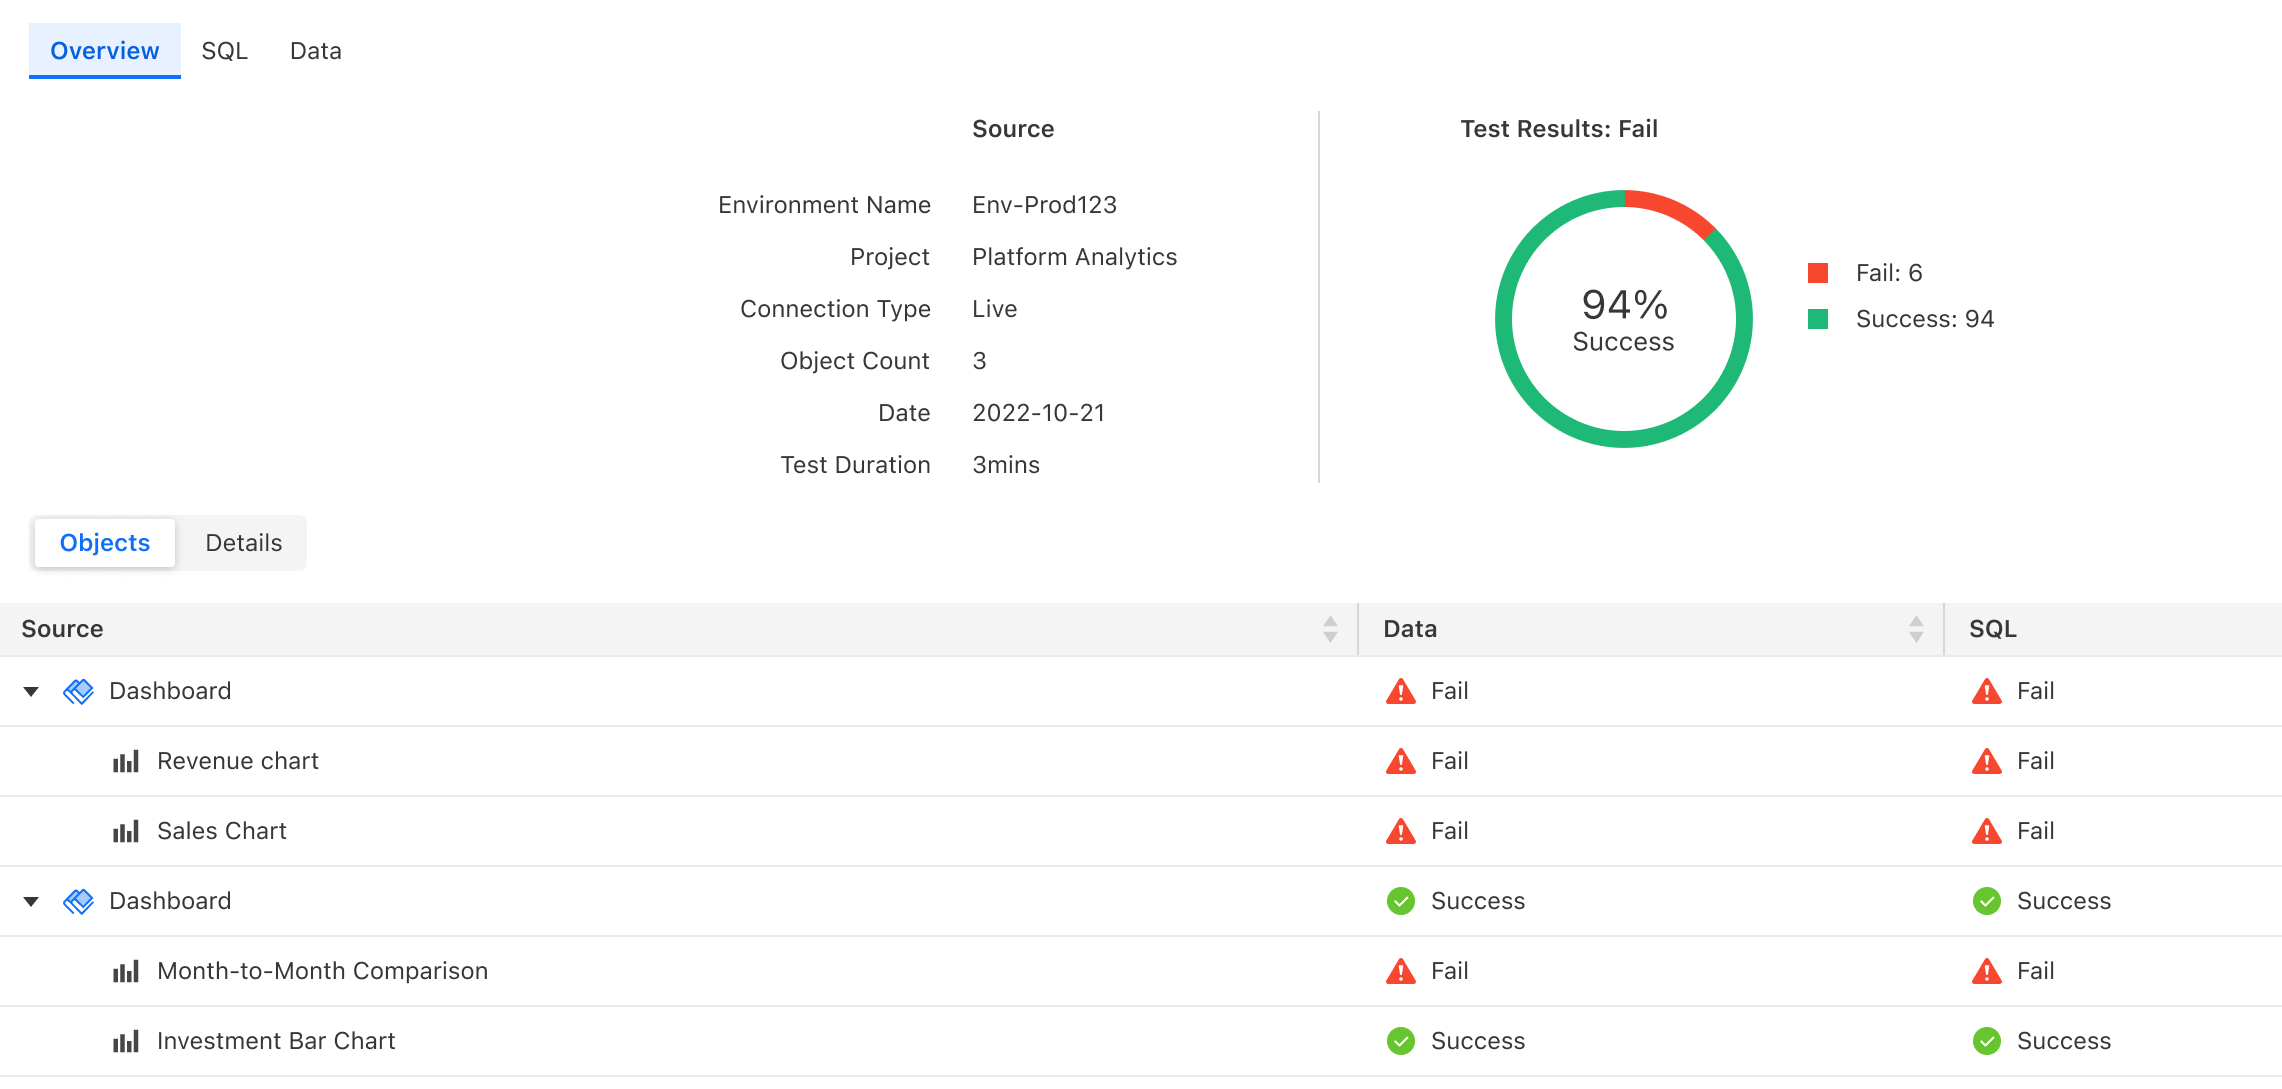Open the Data tab at top
Screen dimensions: 2282x1089
315,51
